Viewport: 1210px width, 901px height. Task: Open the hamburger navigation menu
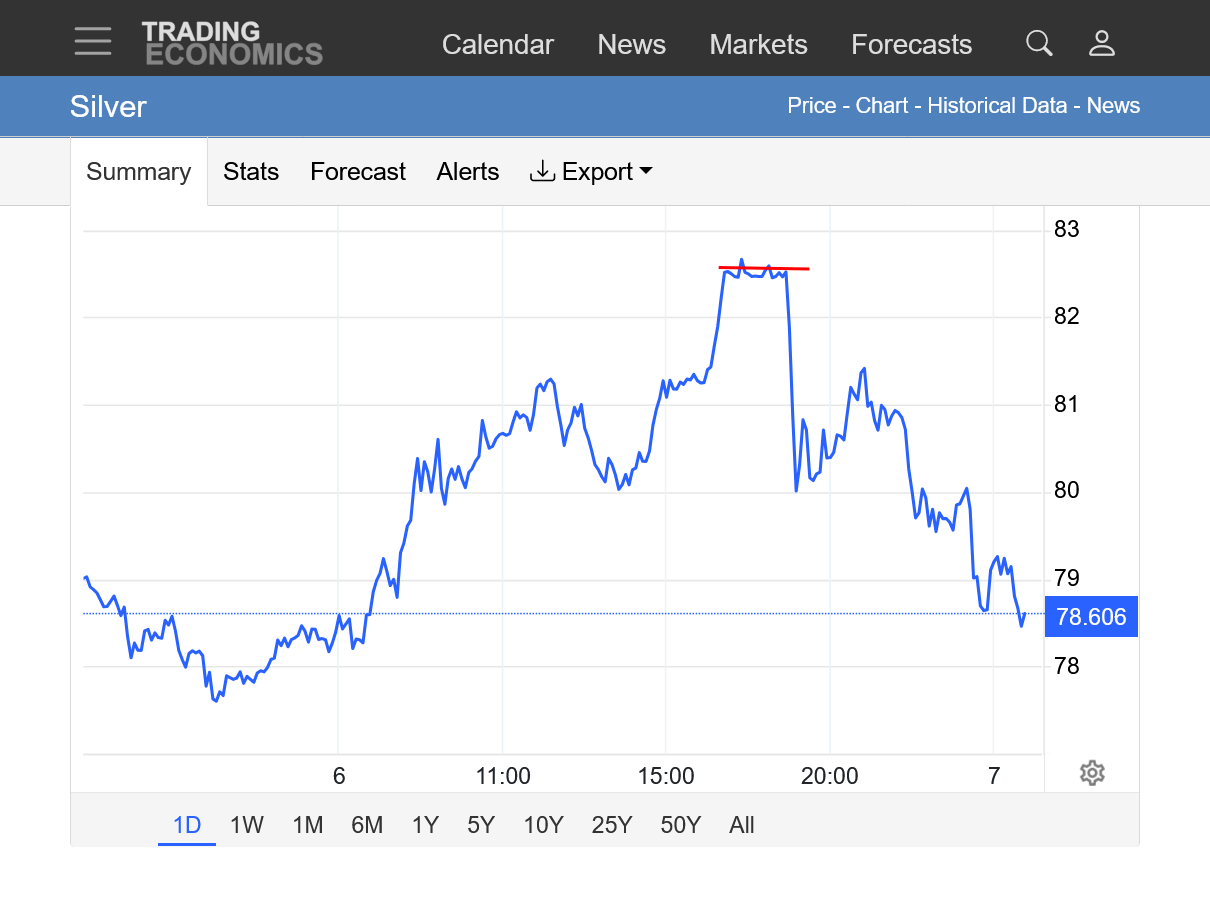(x=93, y=41)
